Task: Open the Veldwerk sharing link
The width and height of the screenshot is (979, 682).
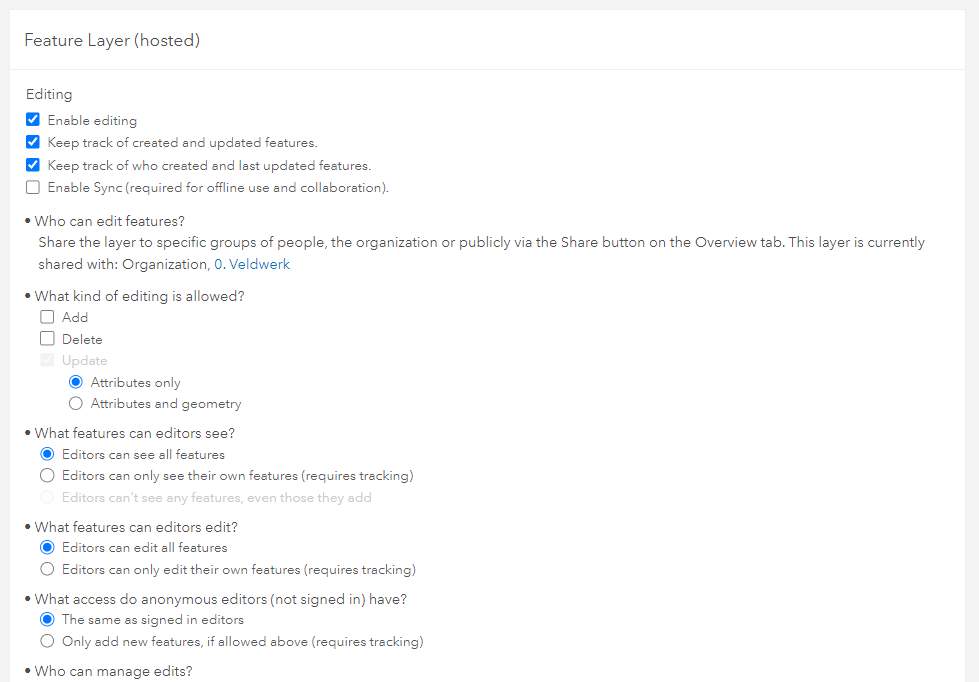Action: pyautogui.click(x=260, y=263)
